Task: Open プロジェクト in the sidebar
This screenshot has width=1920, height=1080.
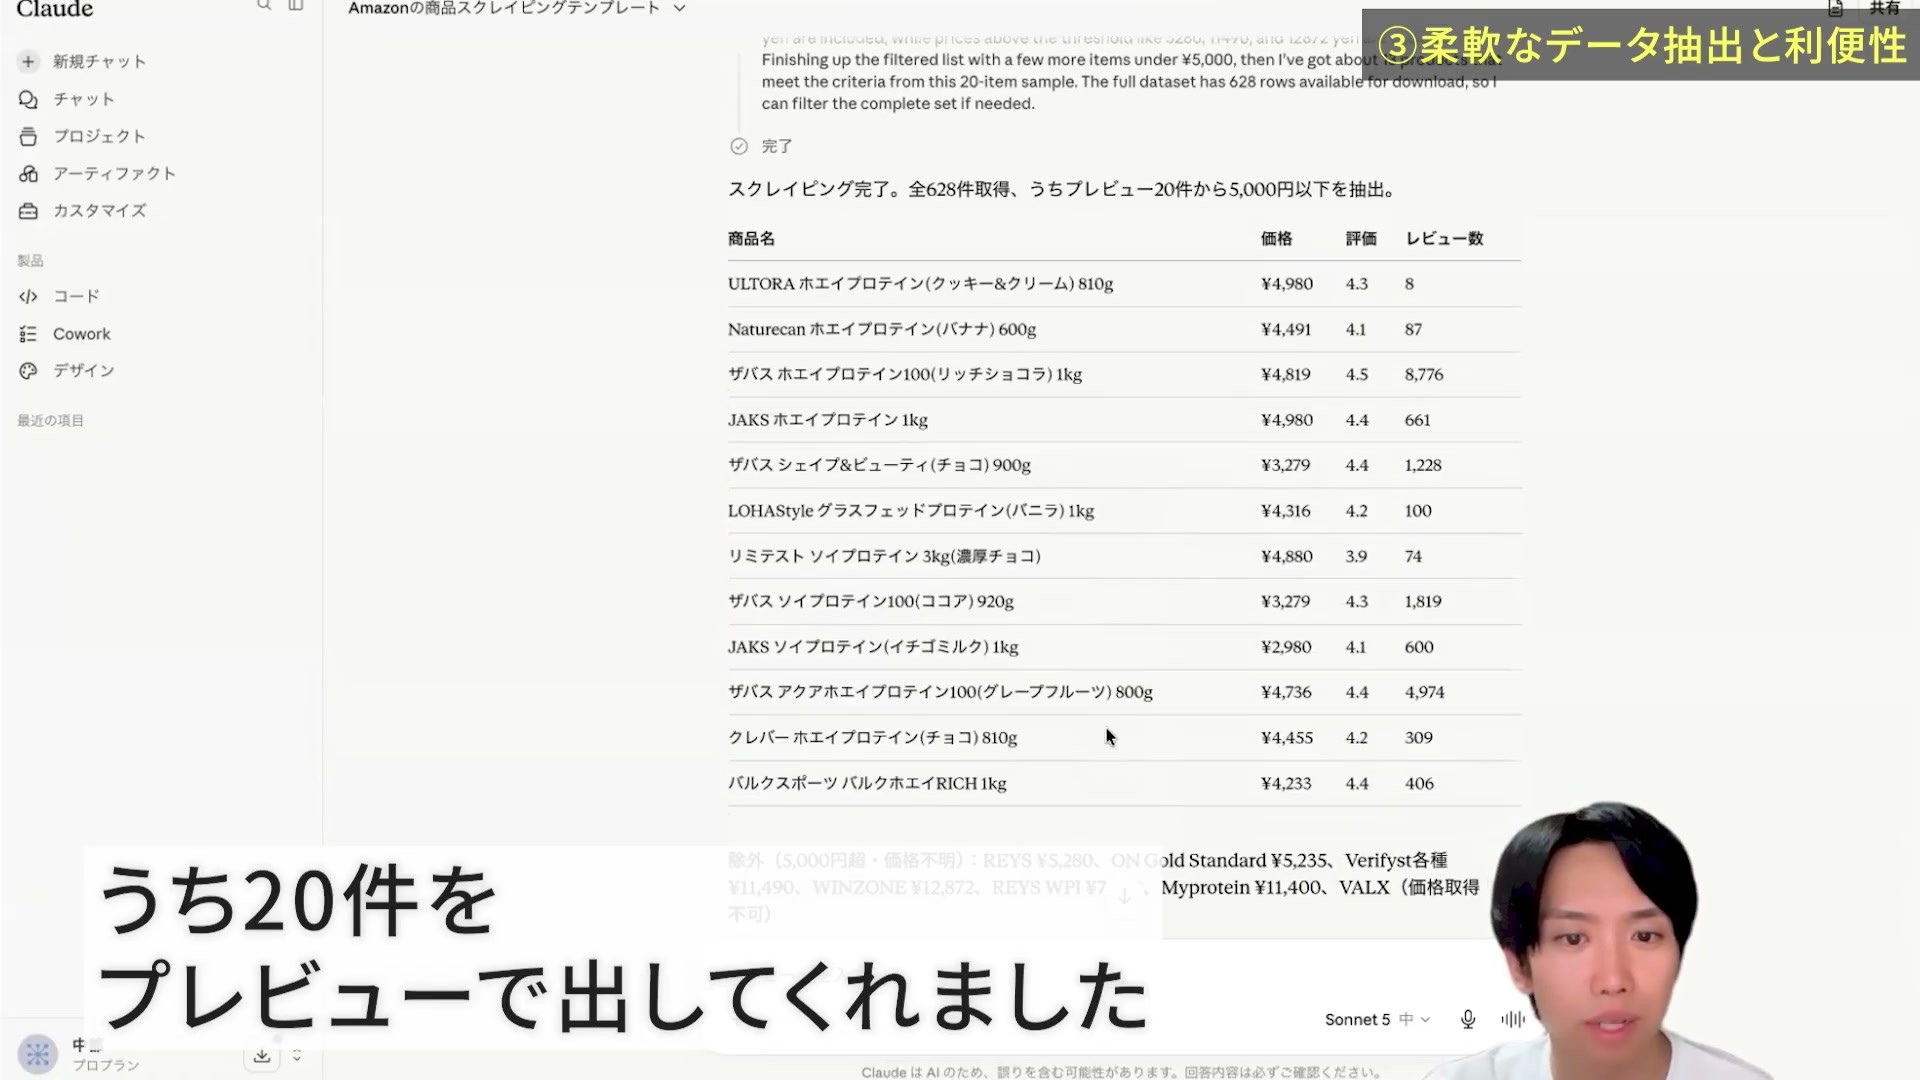Action: (99, 136)
